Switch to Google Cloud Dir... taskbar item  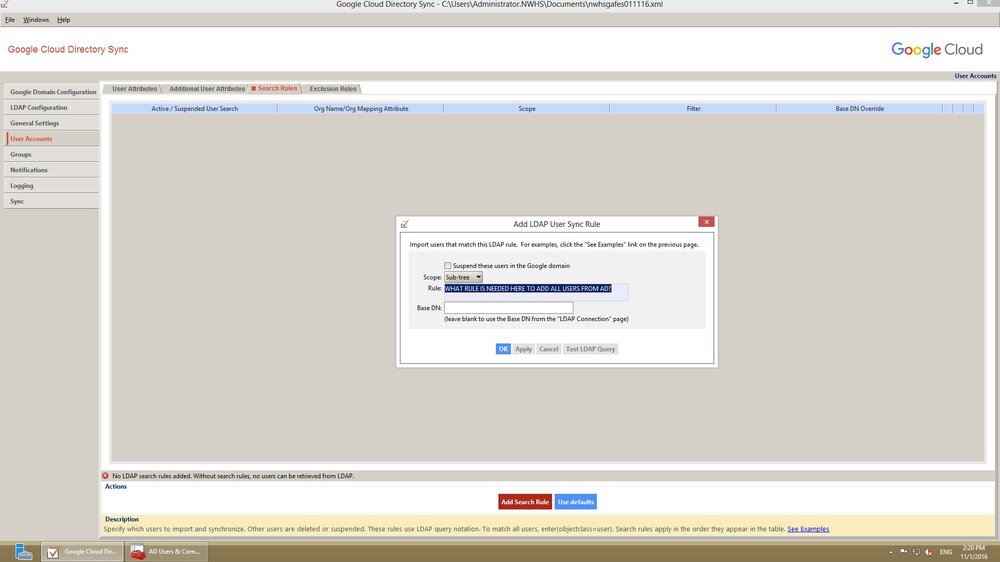pyautogui.click(x=82, y=552)
